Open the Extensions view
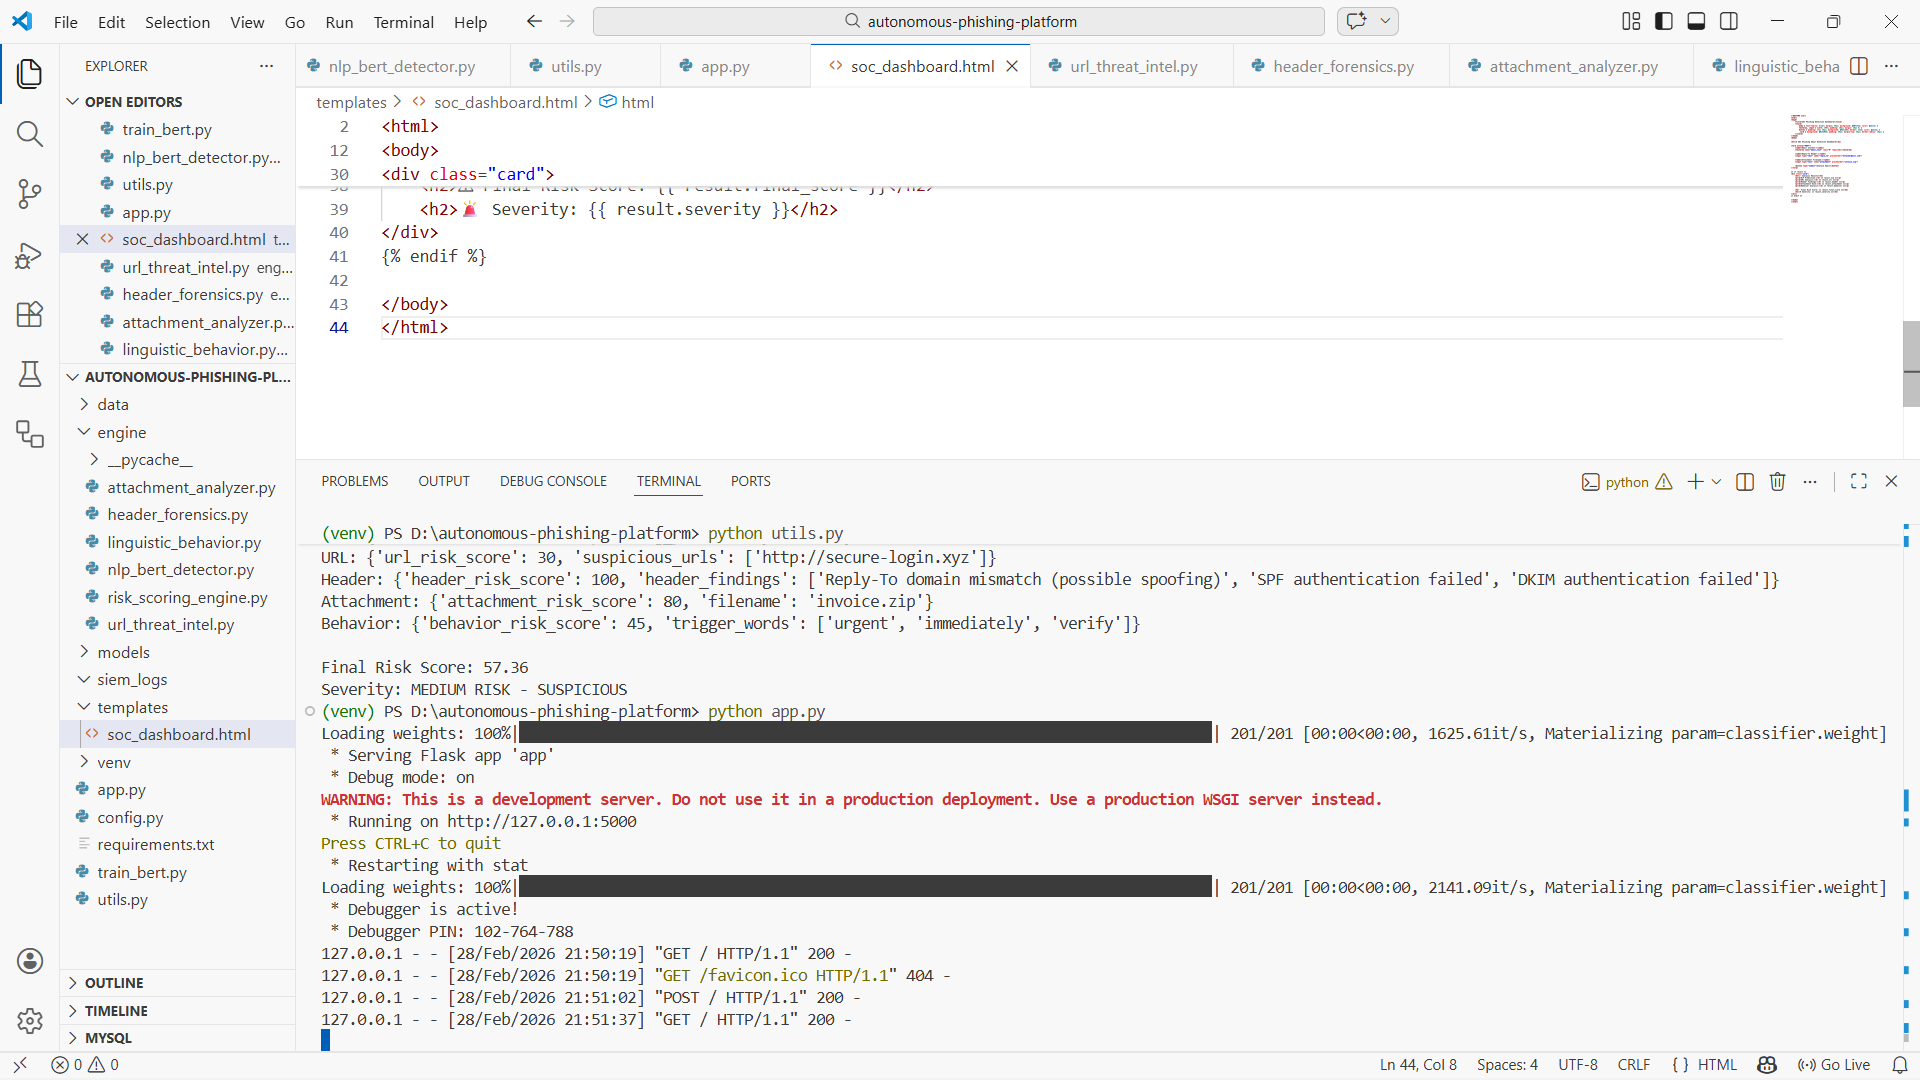The height and width of the screenshot is (1080, 1920). click(30, 315)
